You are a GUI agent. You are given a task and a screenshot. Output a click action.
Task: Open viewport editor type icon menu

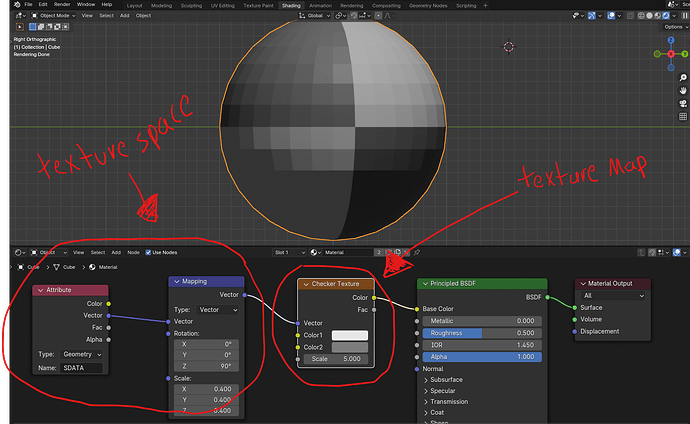[20, 15]
